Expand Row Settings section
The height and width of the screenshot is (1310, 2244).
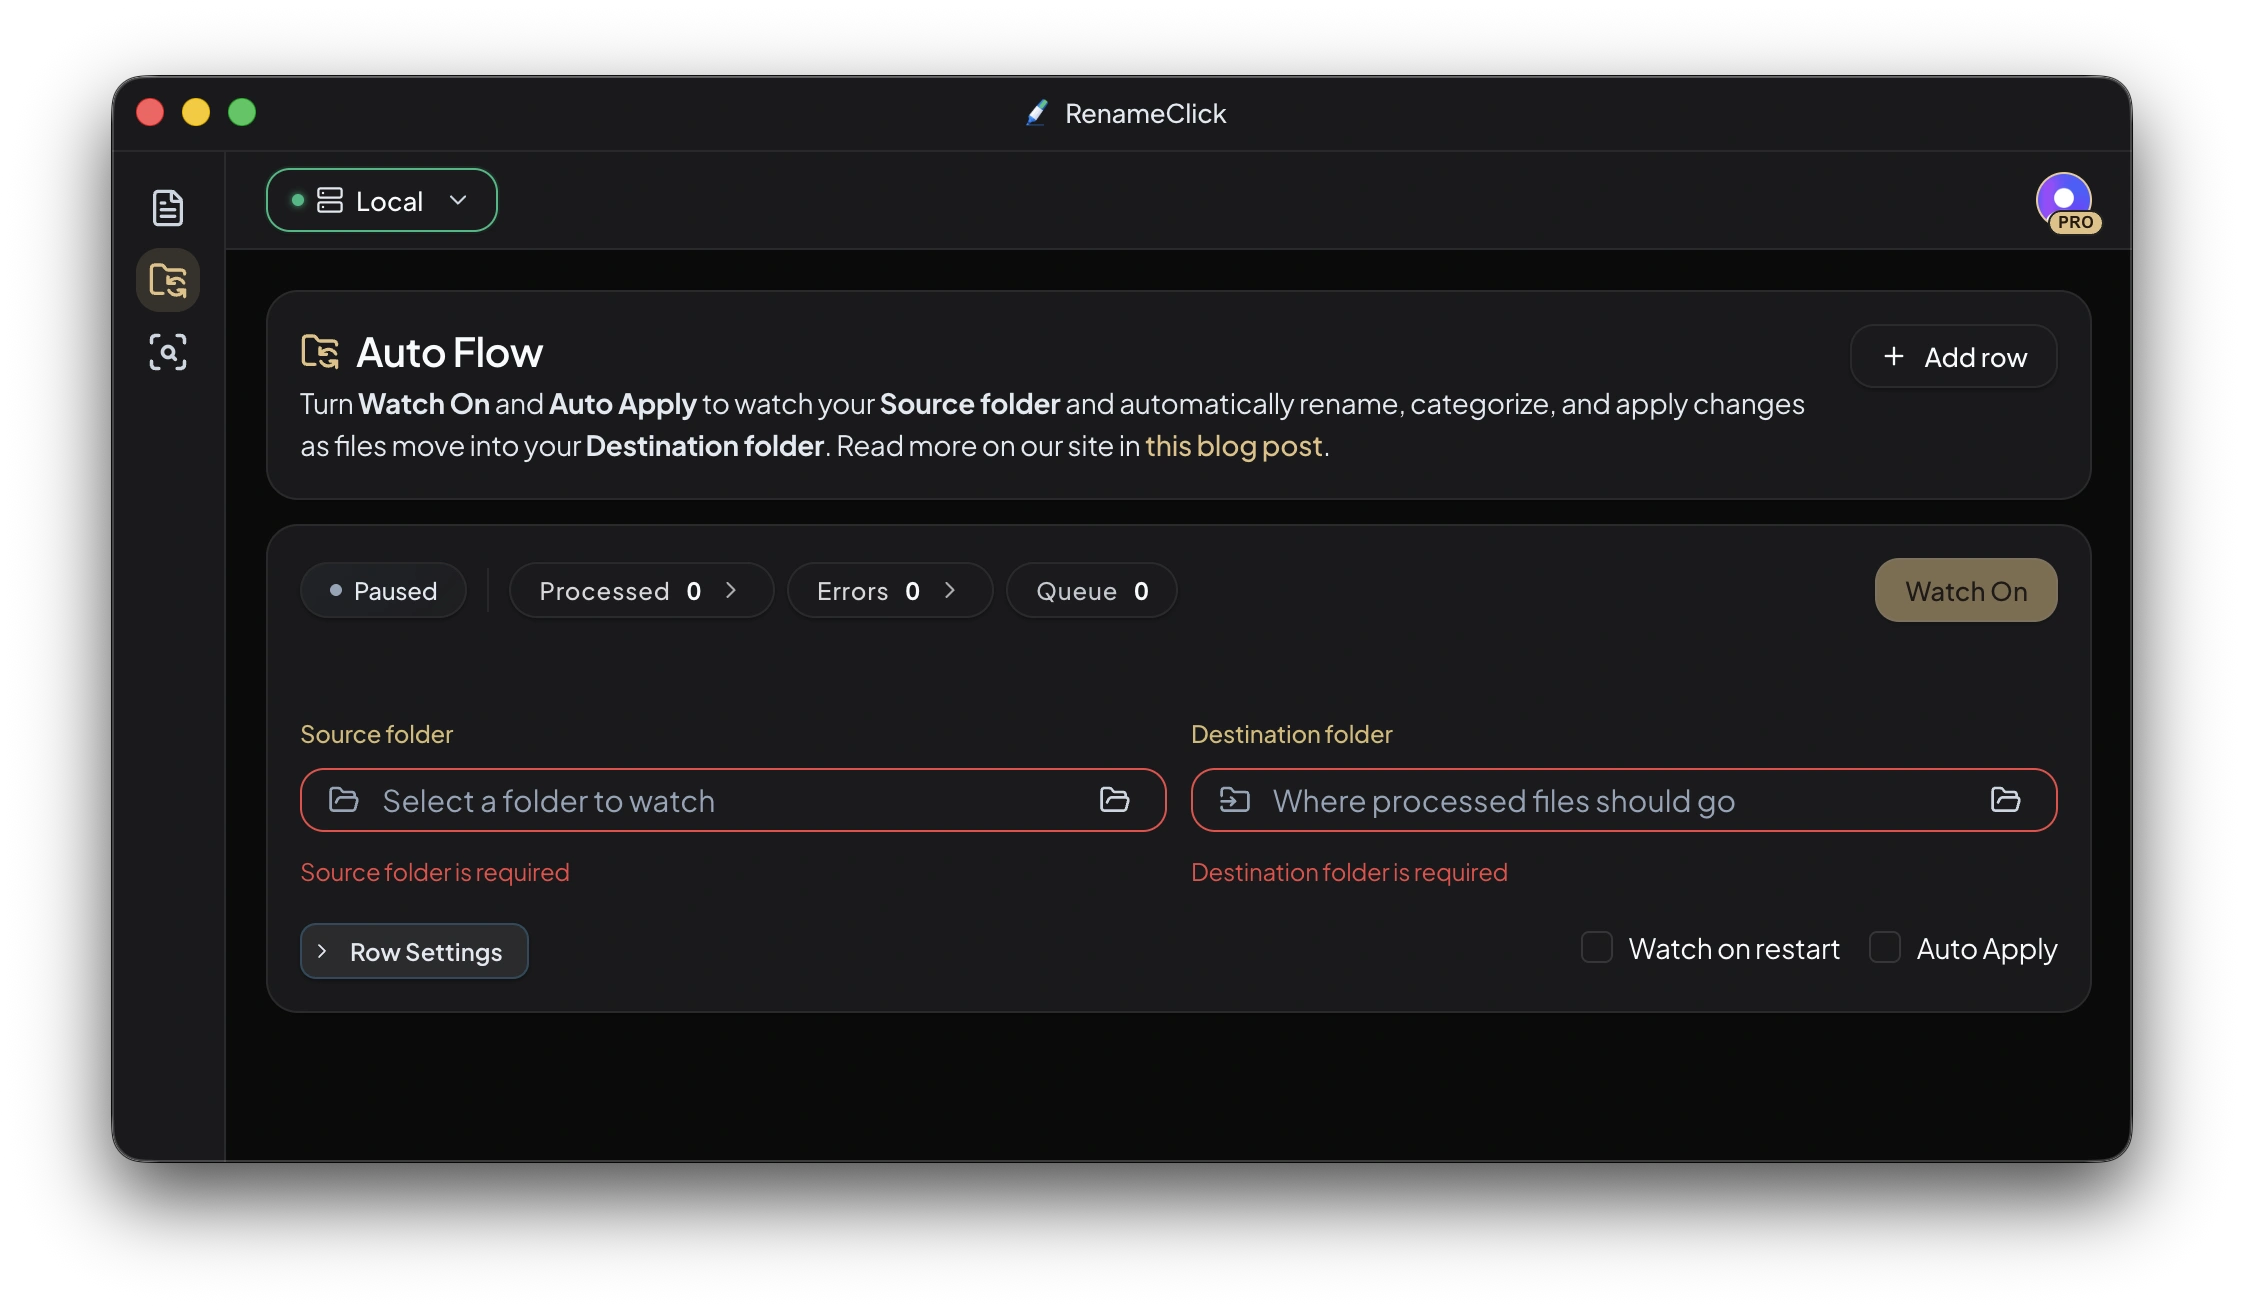[x=414, y=951]
